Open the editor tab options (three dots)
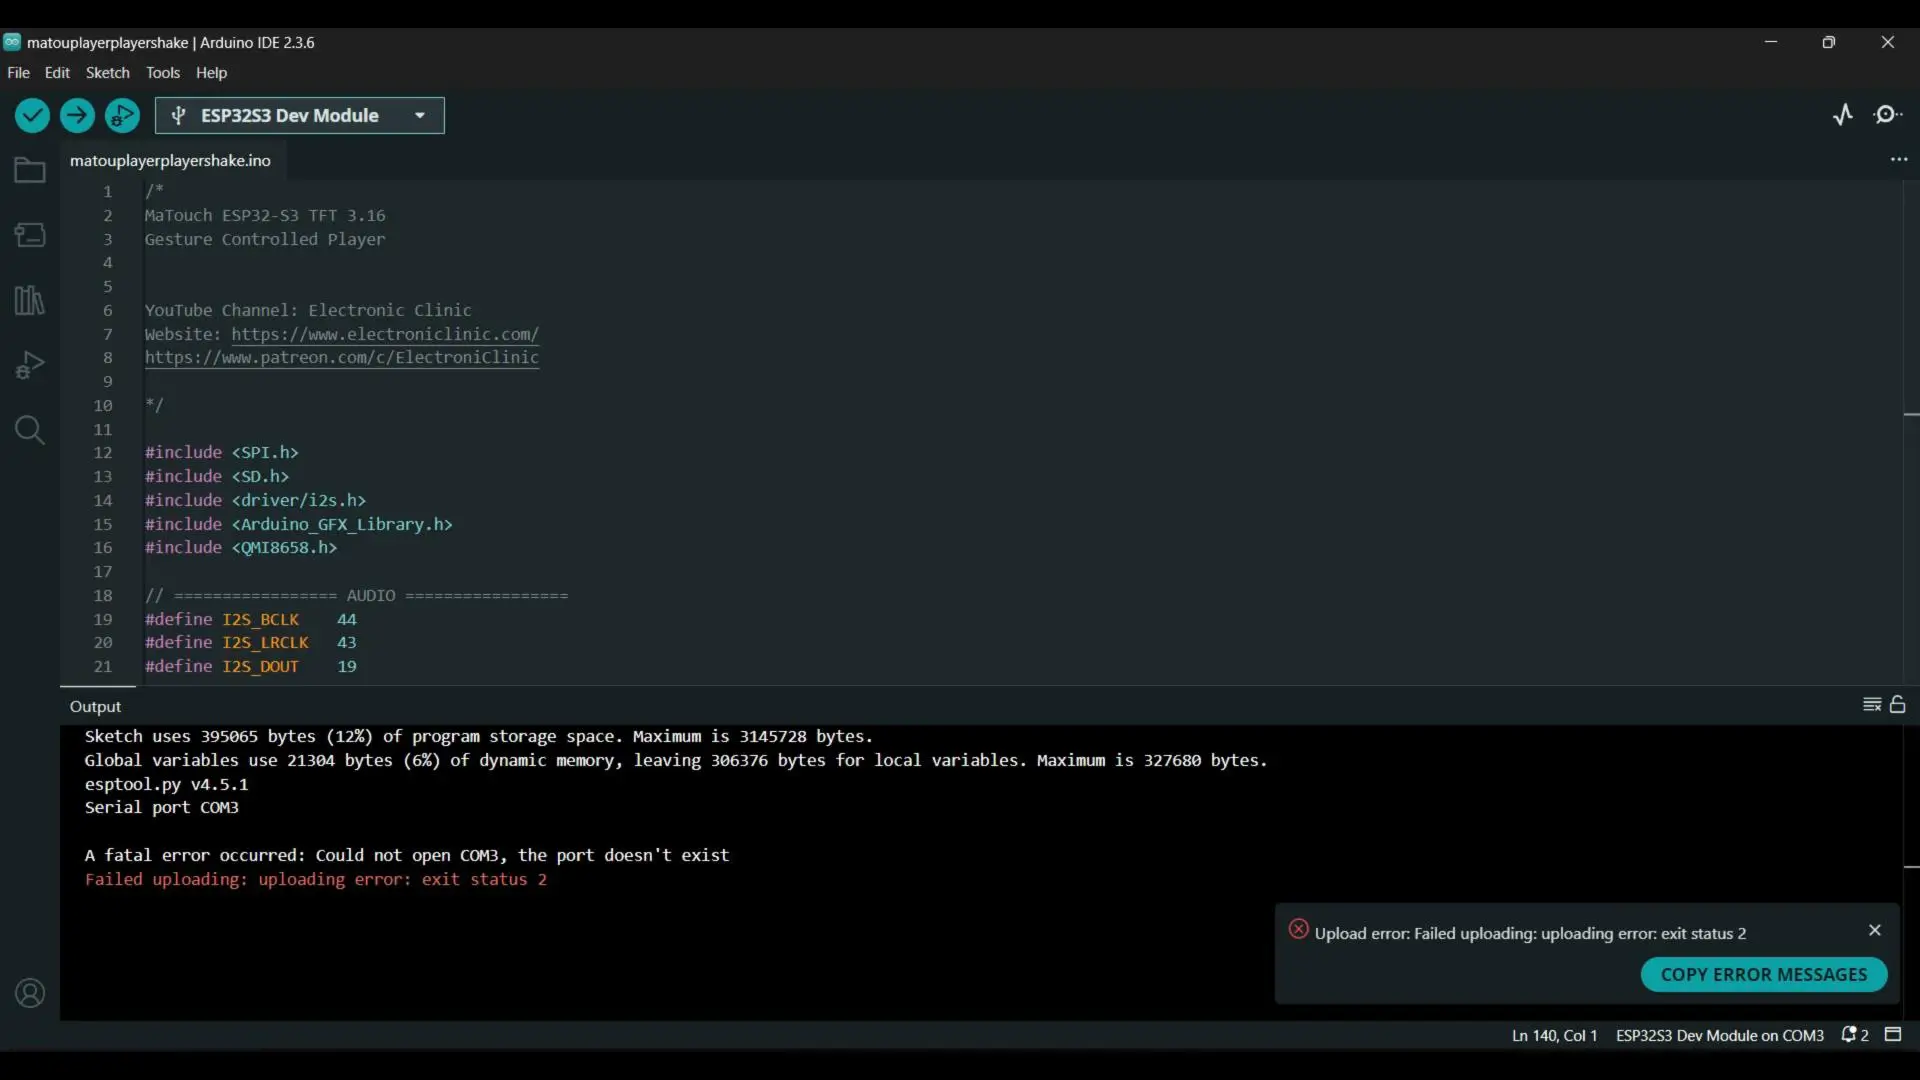Image resolution: width=1920 pixels, height=1080 pixels. (1899, 160)
